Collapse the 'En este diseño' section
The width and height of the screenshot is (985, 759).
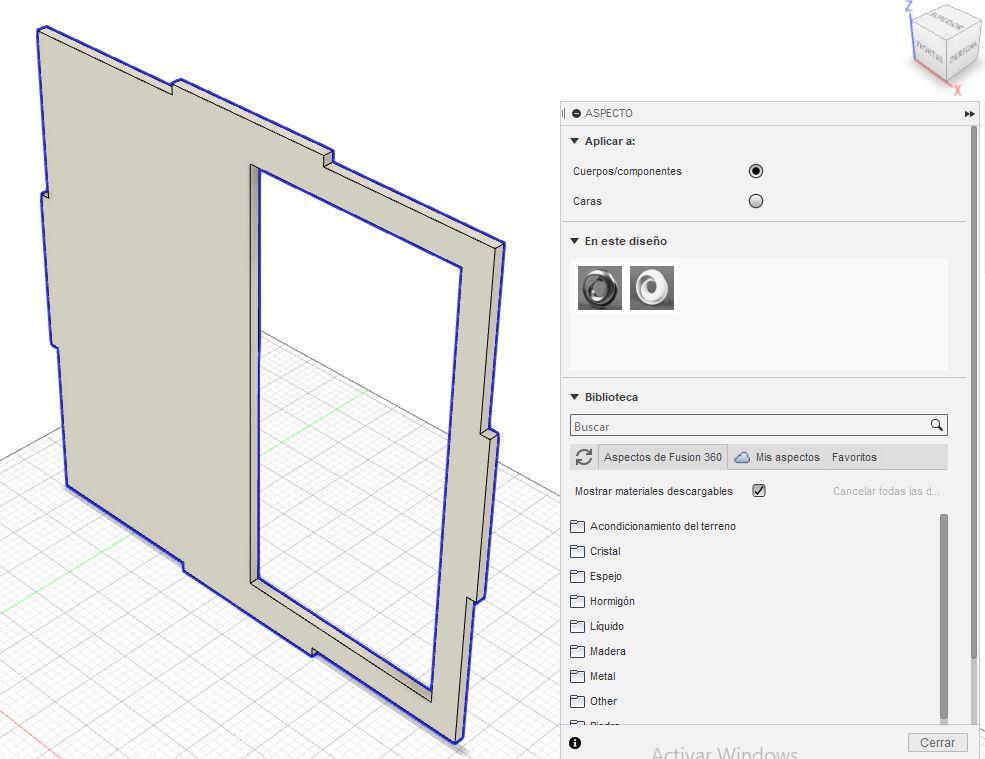coord(574,241)
